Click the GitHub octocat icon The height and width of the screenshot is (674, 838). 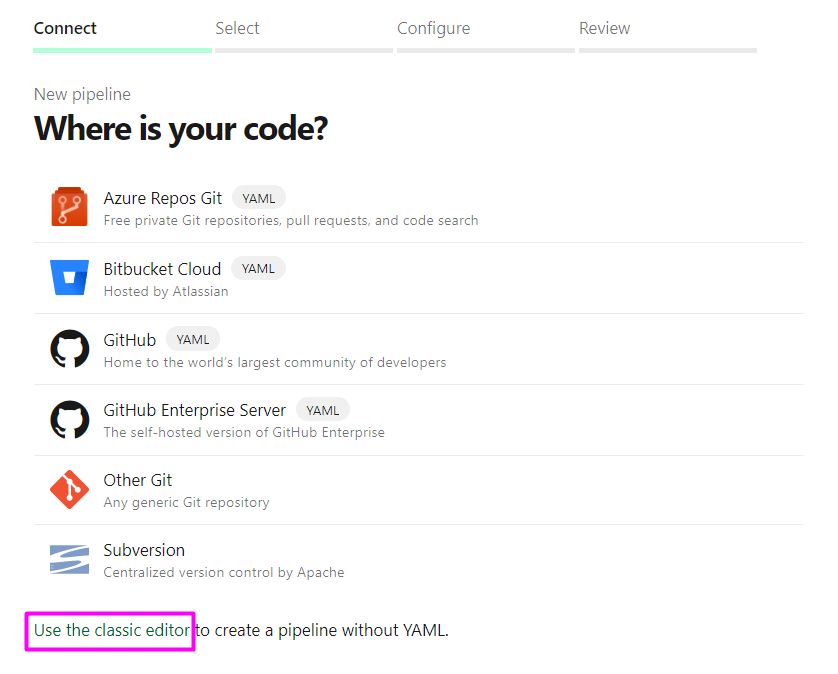coord(69,348)
